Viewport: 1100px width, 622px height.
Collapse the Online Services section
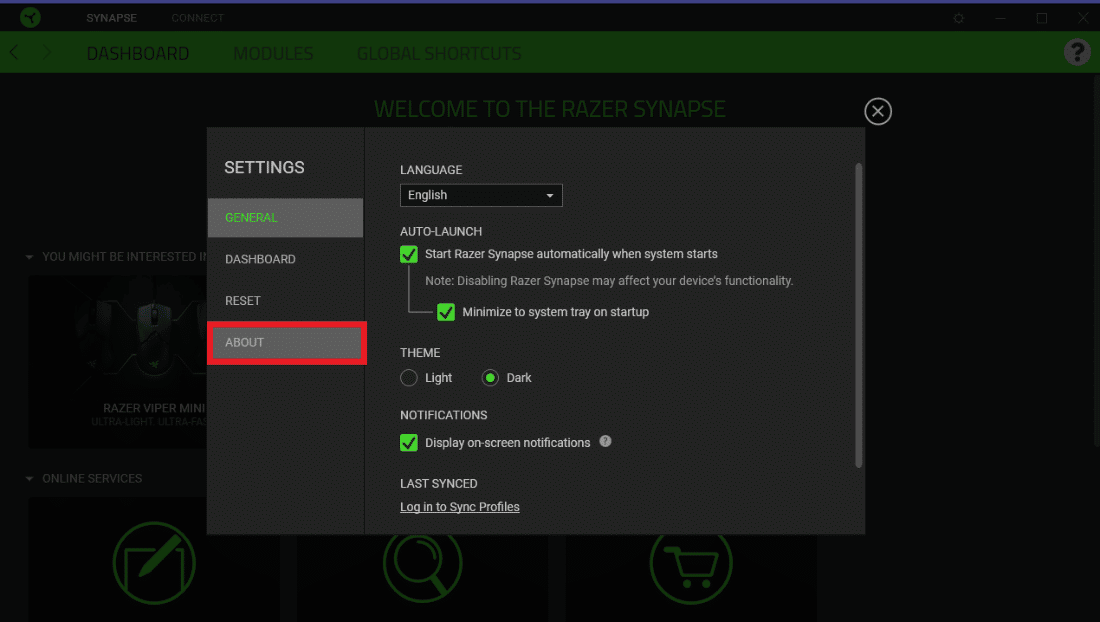click(29, 479)
